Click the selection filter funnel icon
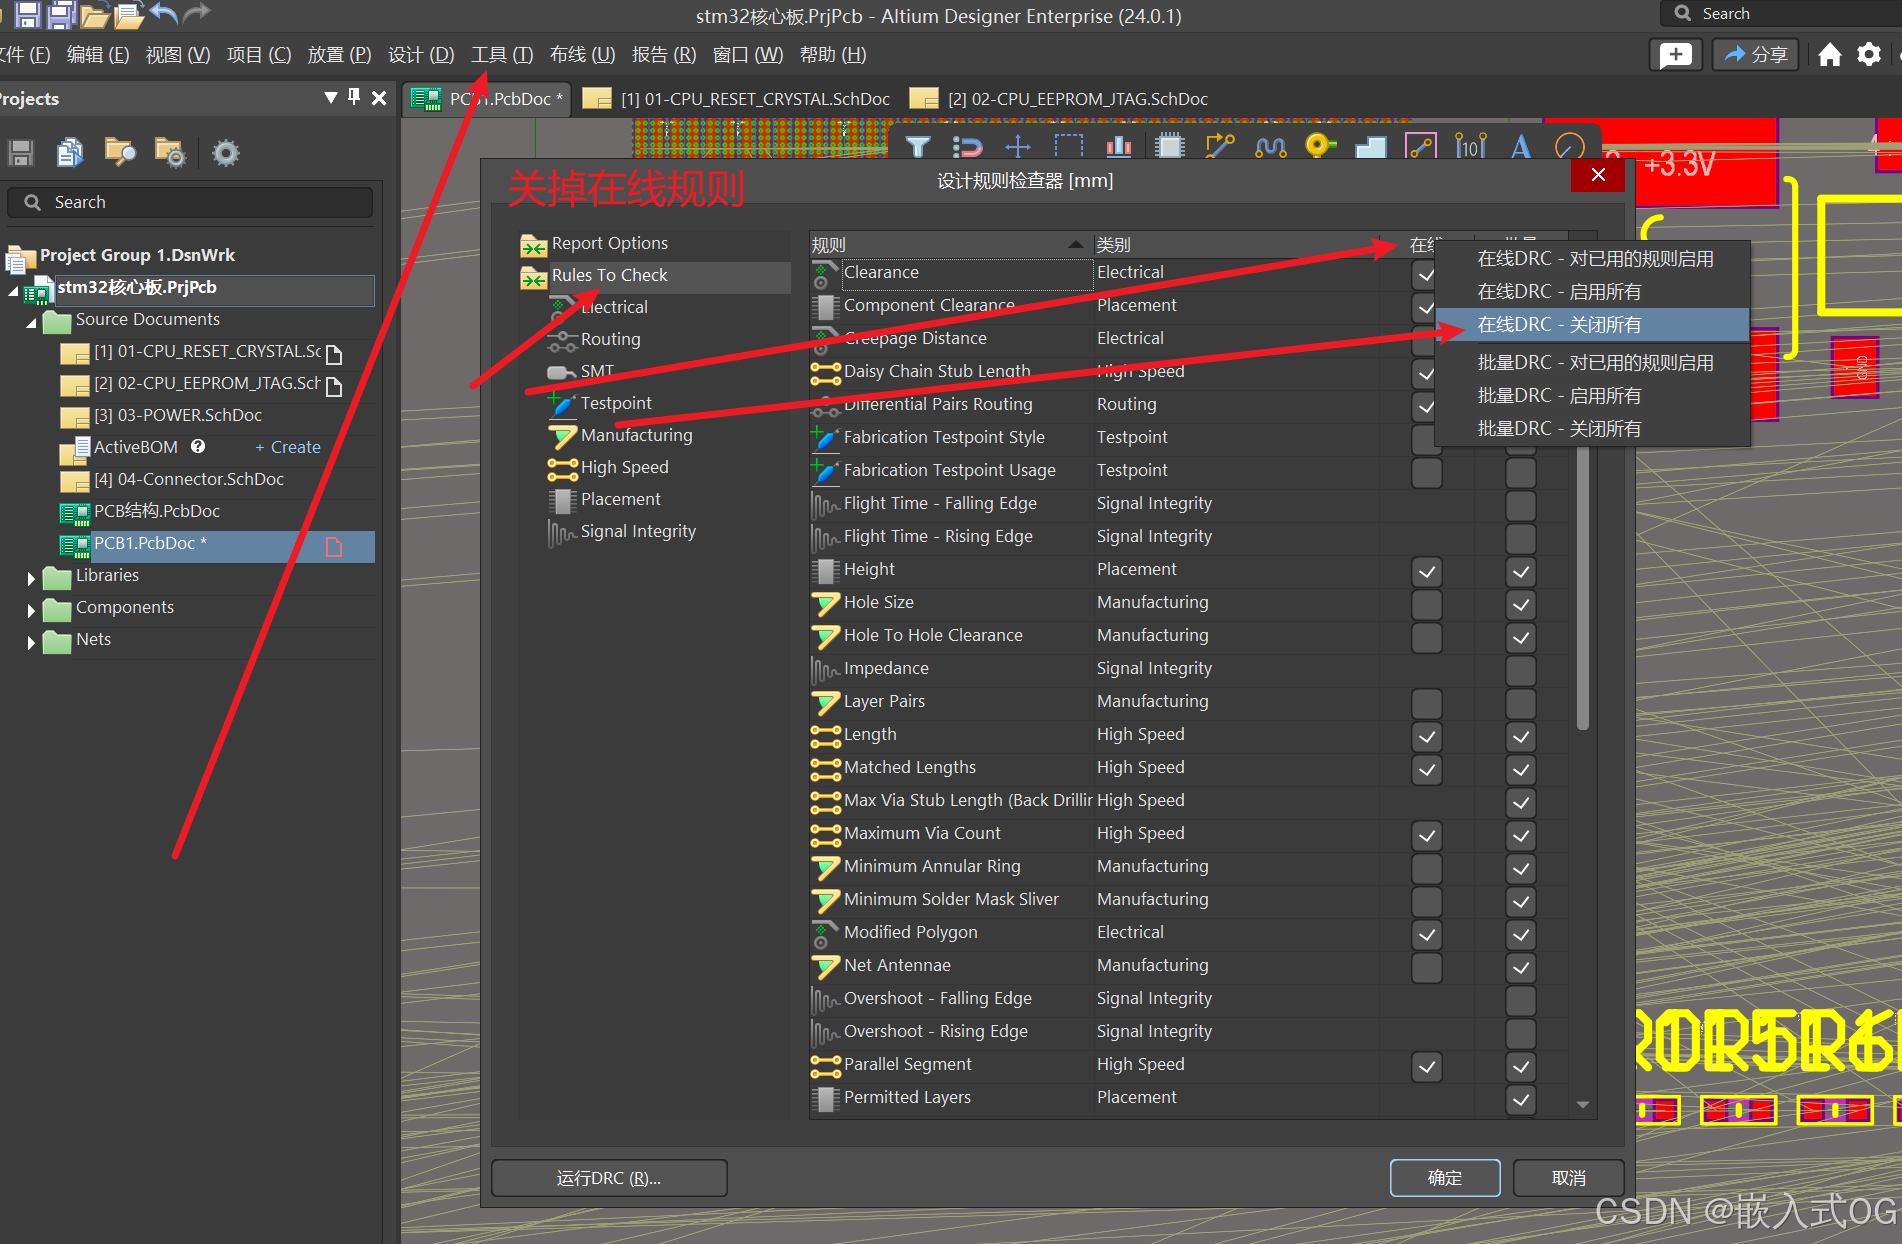The image size is (1902, 1244). pyautogui.click(x=918, y=147)
